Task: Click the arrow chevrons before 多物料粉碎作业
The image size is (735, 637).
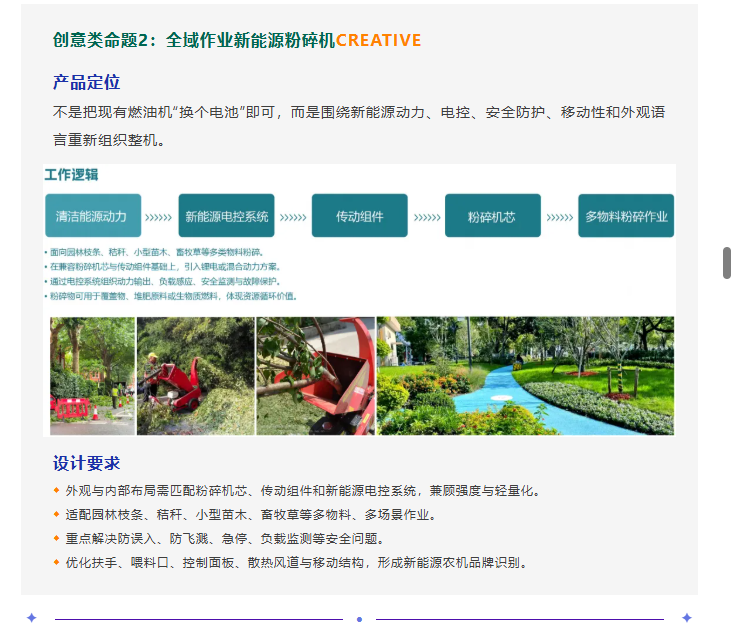Action: (560, 217)
